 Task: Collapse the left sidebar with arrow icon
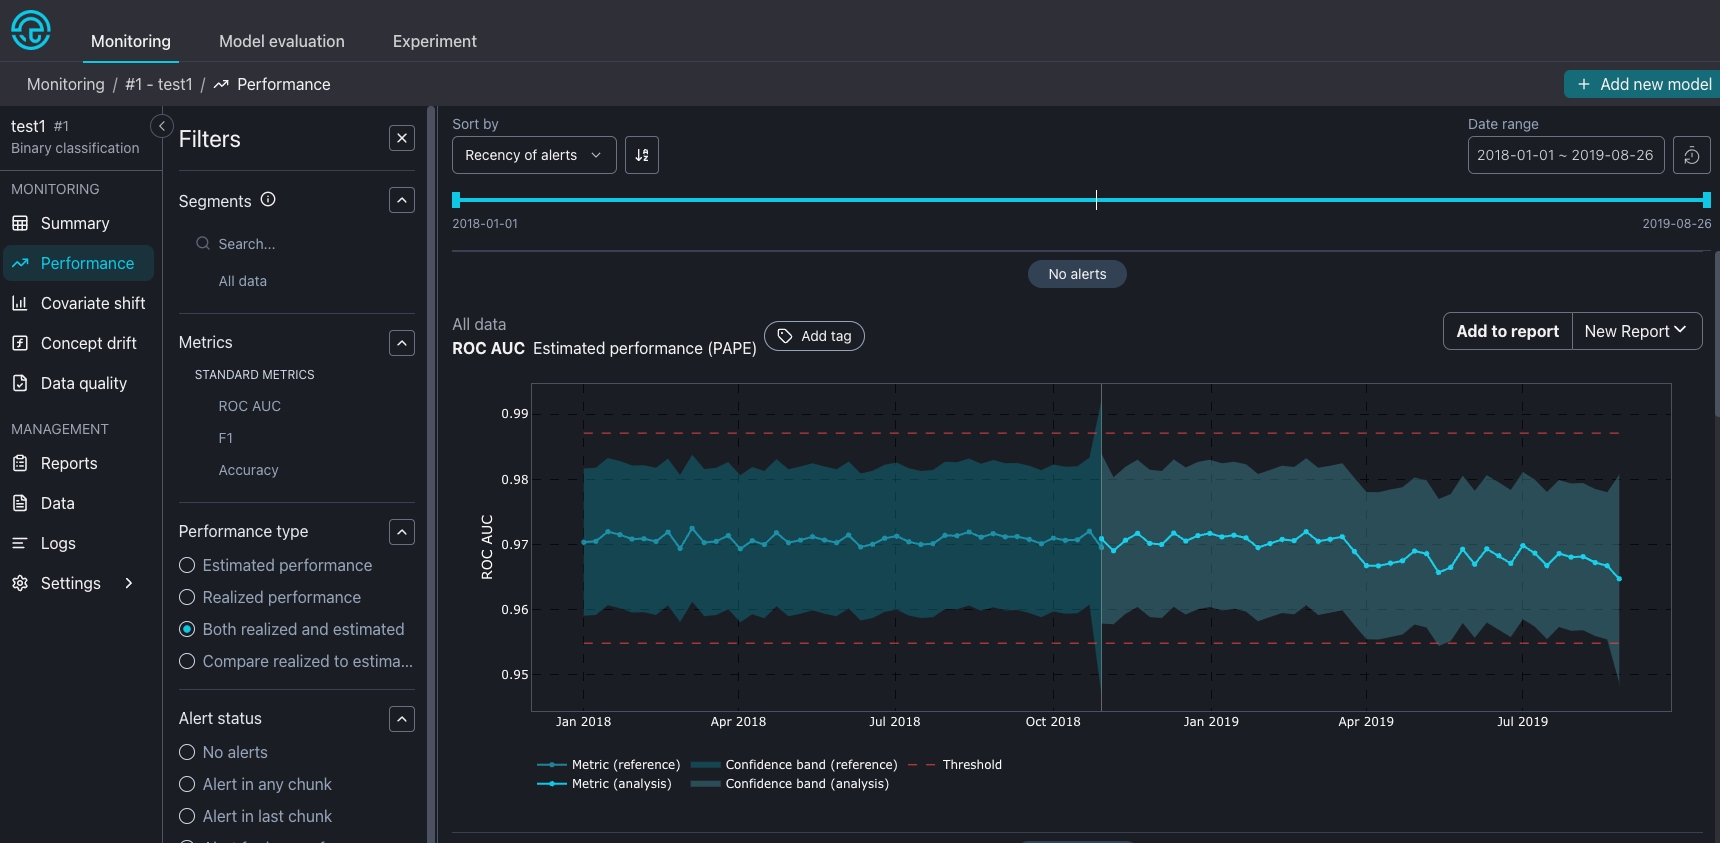161,126
